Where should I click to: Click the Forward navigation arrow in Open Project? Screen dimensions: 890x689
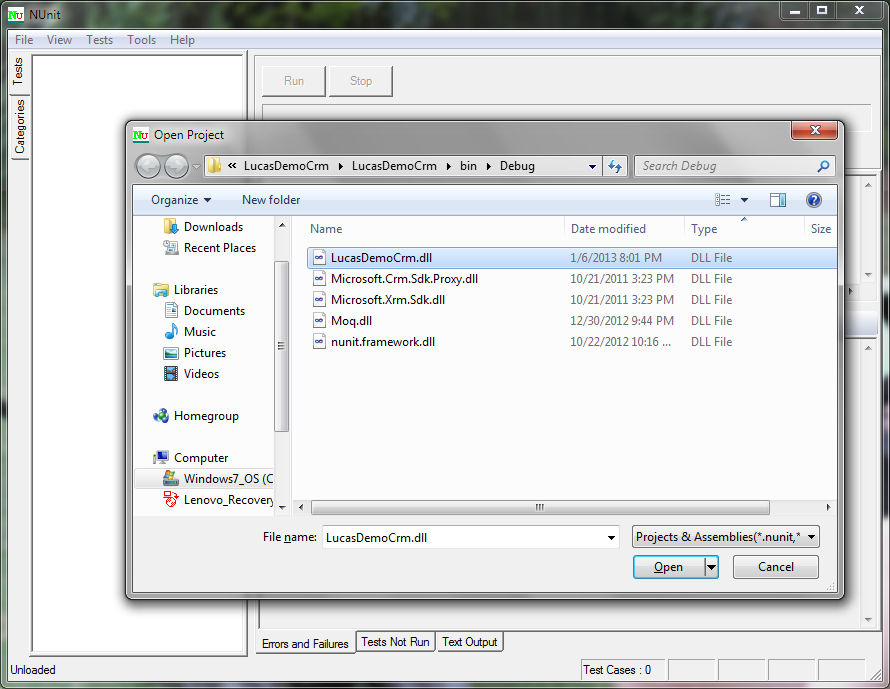click(x=177, y=167)
